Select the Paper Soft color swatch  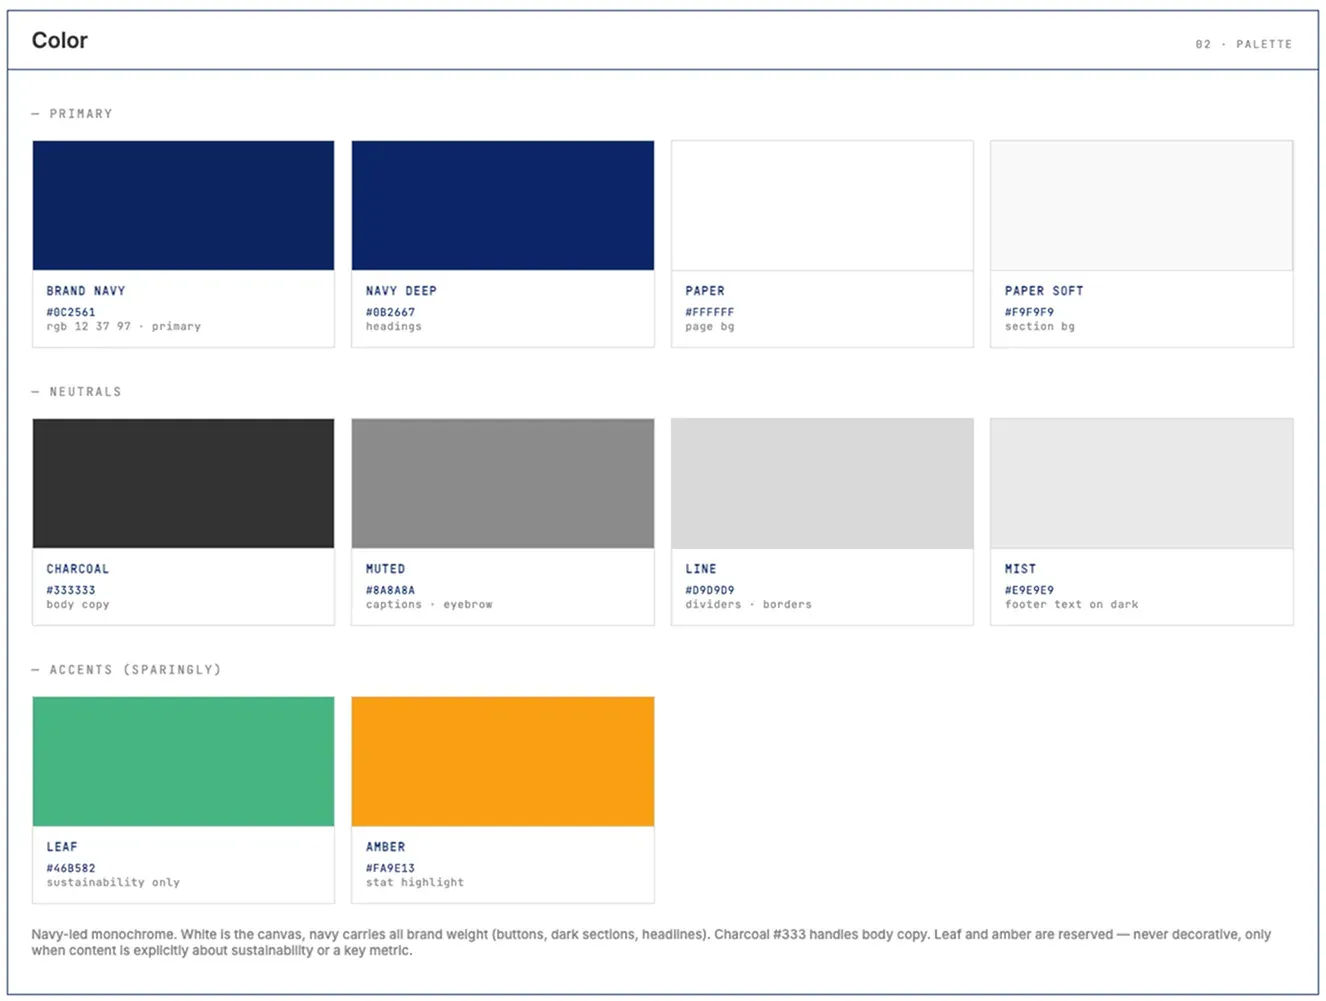(x=1141, y=205)
